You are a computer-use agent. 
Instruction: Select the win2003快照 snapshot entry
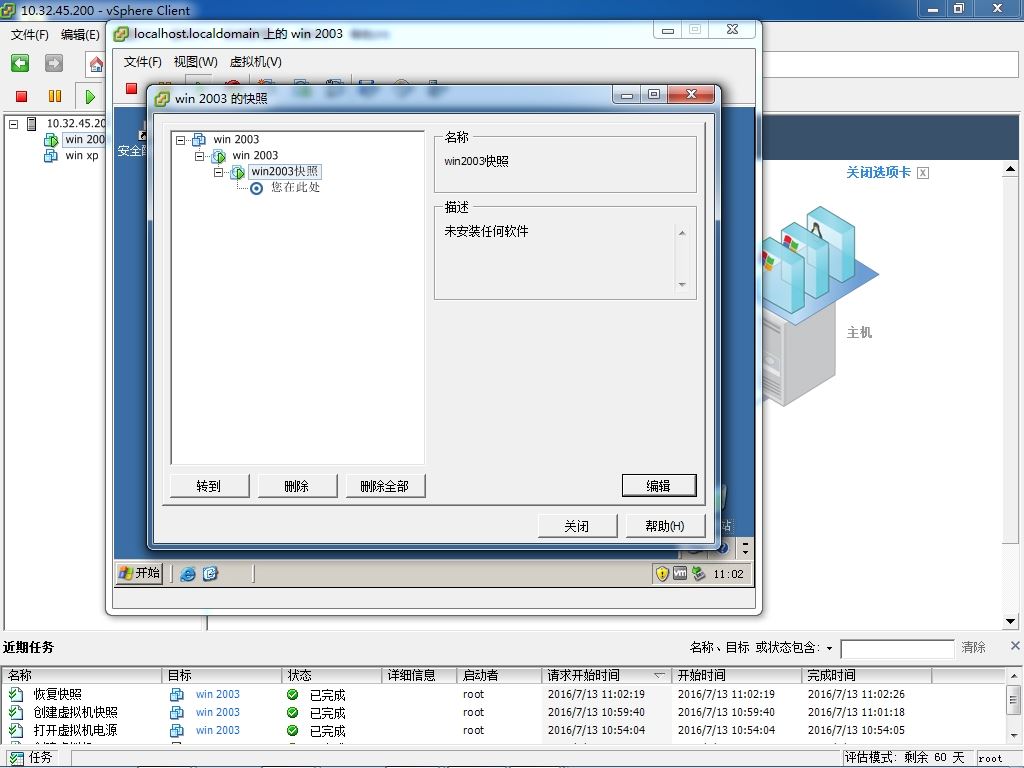(x=285, y=171)
